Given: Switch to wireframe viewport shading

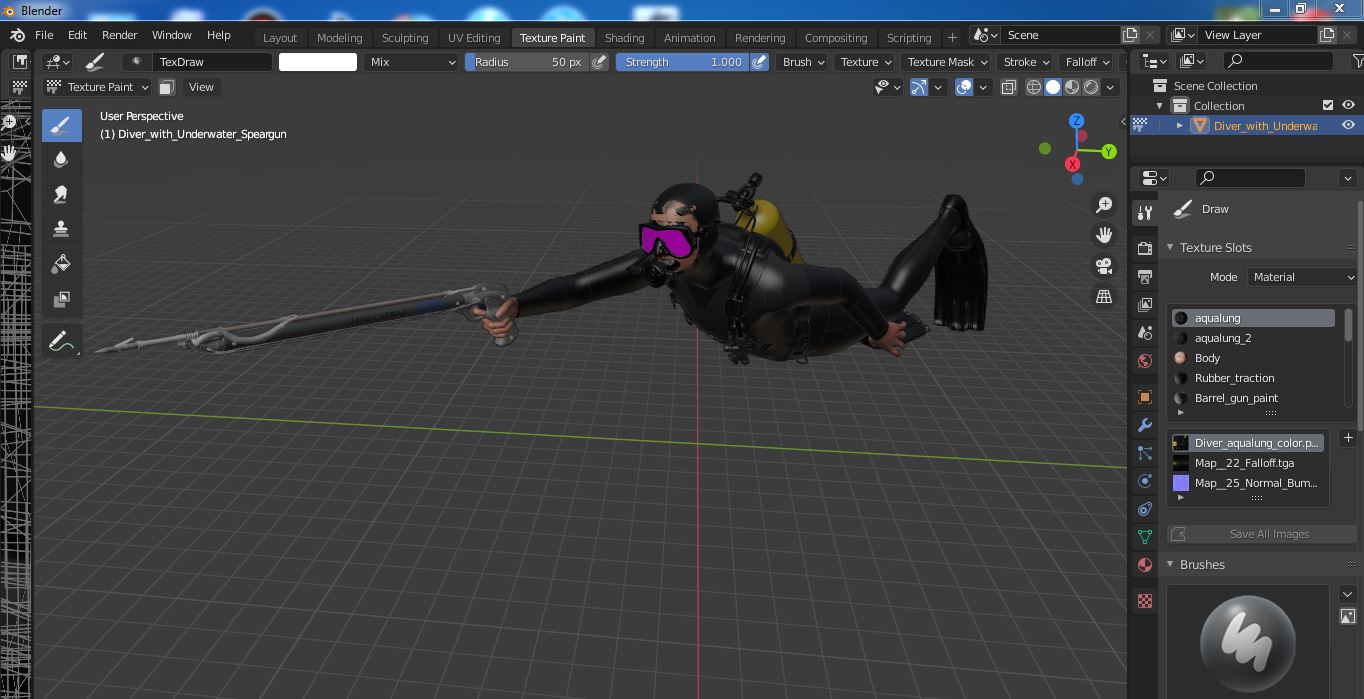Looking at the screenshot, I should (x=1034, y=87).
